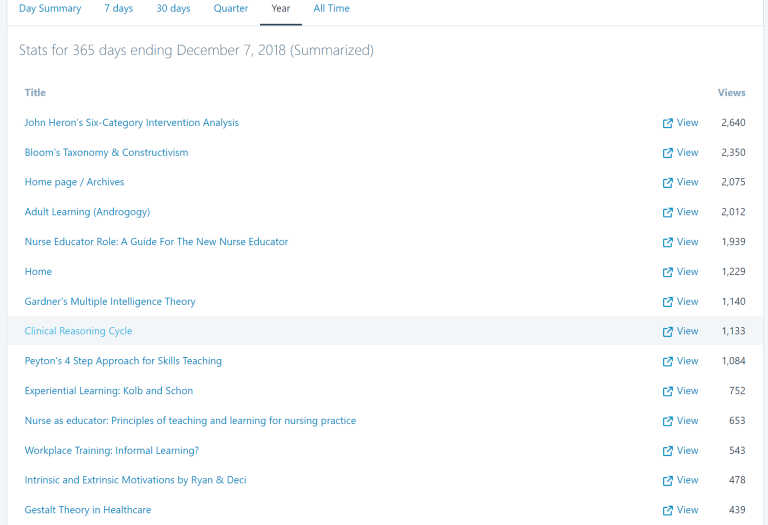Open external View icon for John Heron's Six-Category row
This screenshot has height=525, width=768.
pyautogui.click(x=668, y=123)
